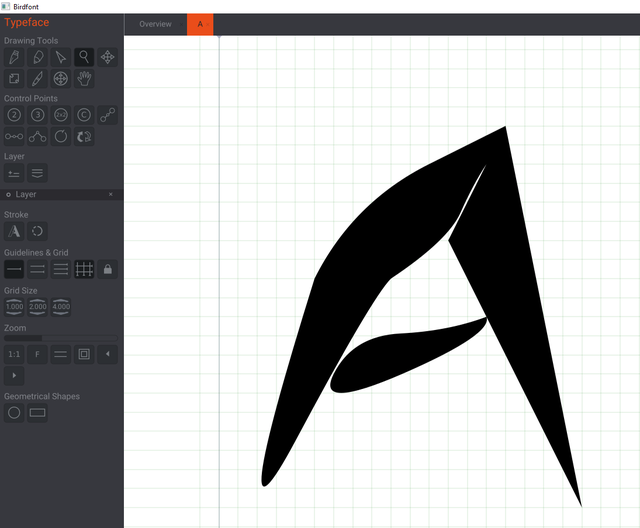Choose the hand pan tool

pyautogui.click(x=84, y=79)
